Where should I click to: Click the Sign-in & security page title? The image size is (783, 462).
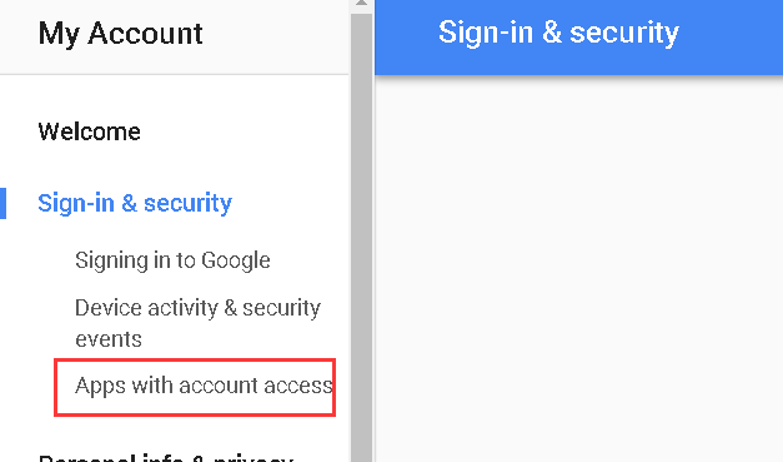point(558,33)
